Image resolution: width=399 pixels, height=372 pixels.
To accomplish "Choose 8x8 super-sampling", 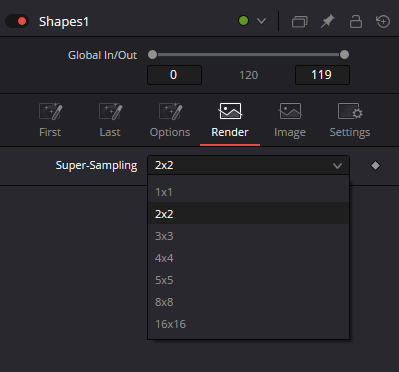I will (248, 302).
